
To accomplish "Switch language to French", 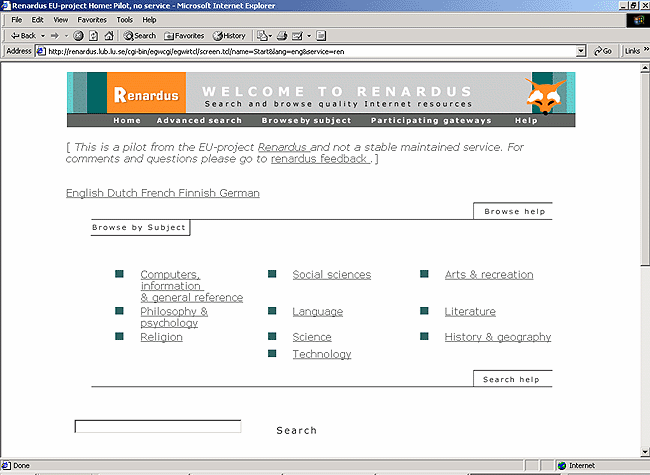I will point(158,193).
